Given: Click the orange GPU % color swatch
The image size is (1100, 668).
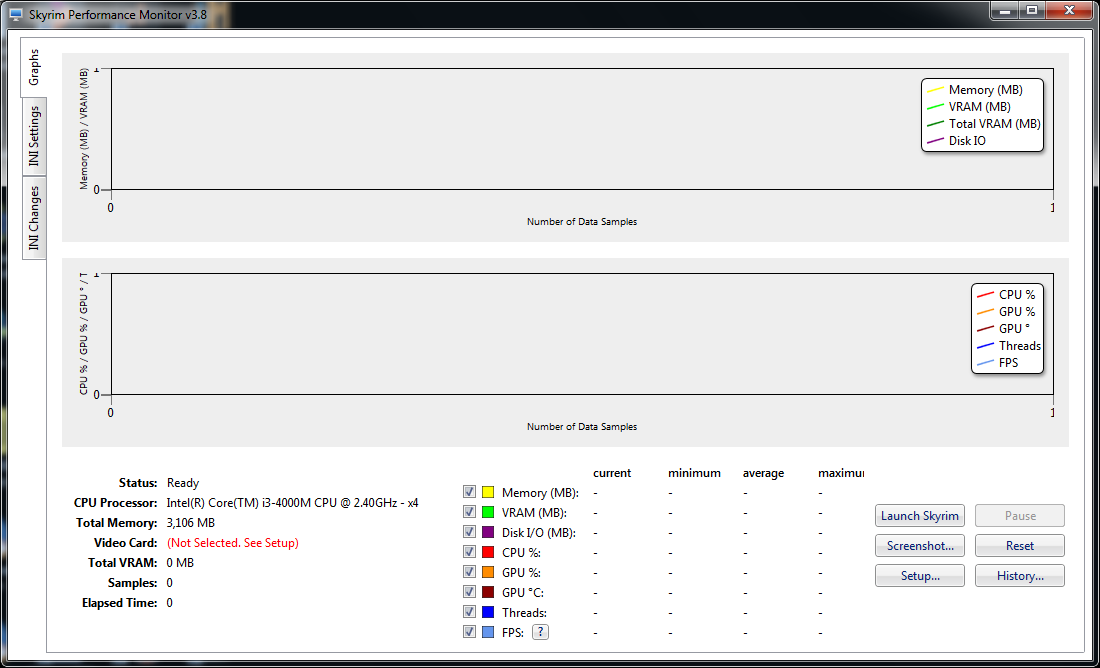Looking at the screenshot, I should coord(488,573).
